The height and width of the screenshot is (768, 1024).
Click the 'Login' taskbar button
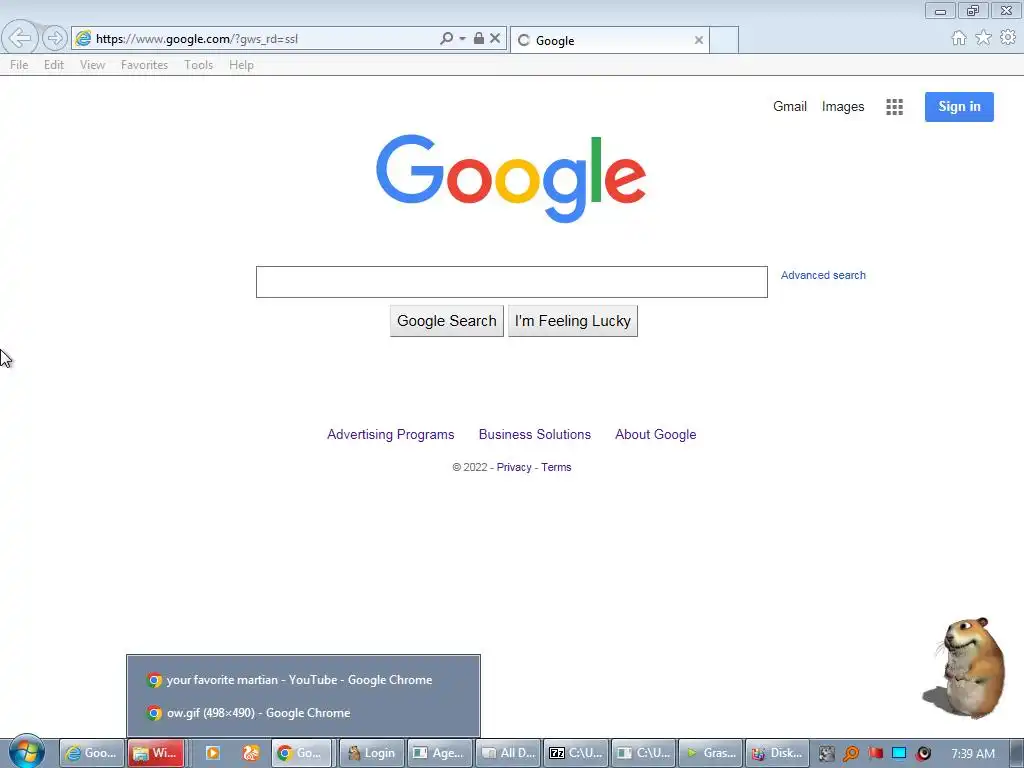coord(372,753)
